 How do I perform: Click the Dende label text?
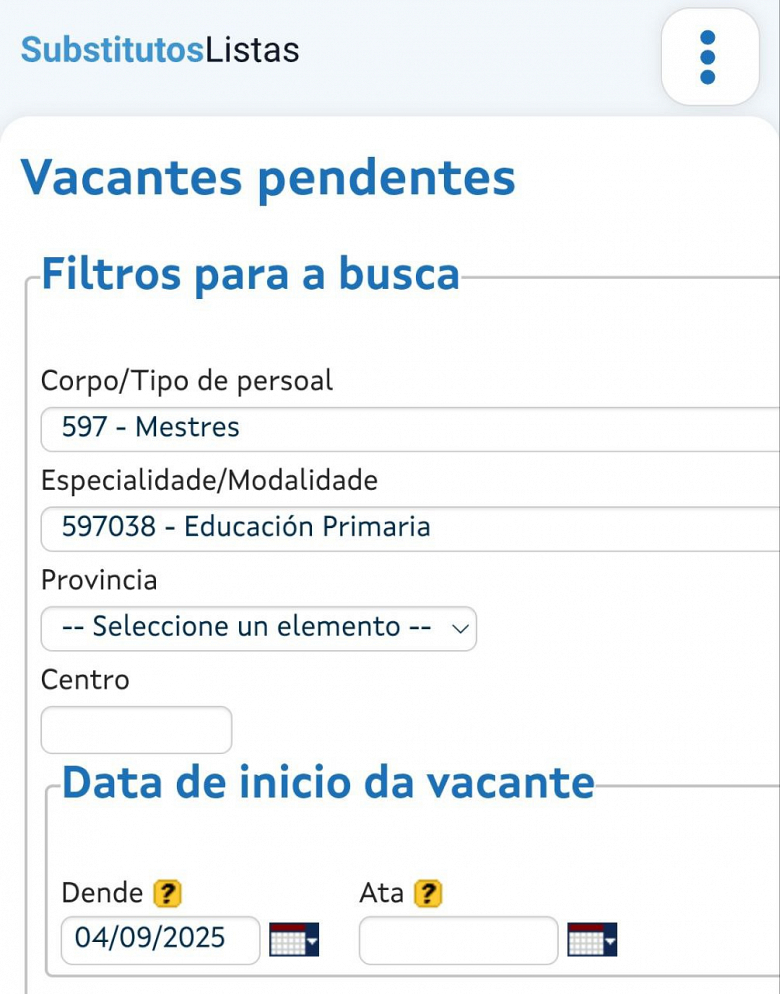104,893
